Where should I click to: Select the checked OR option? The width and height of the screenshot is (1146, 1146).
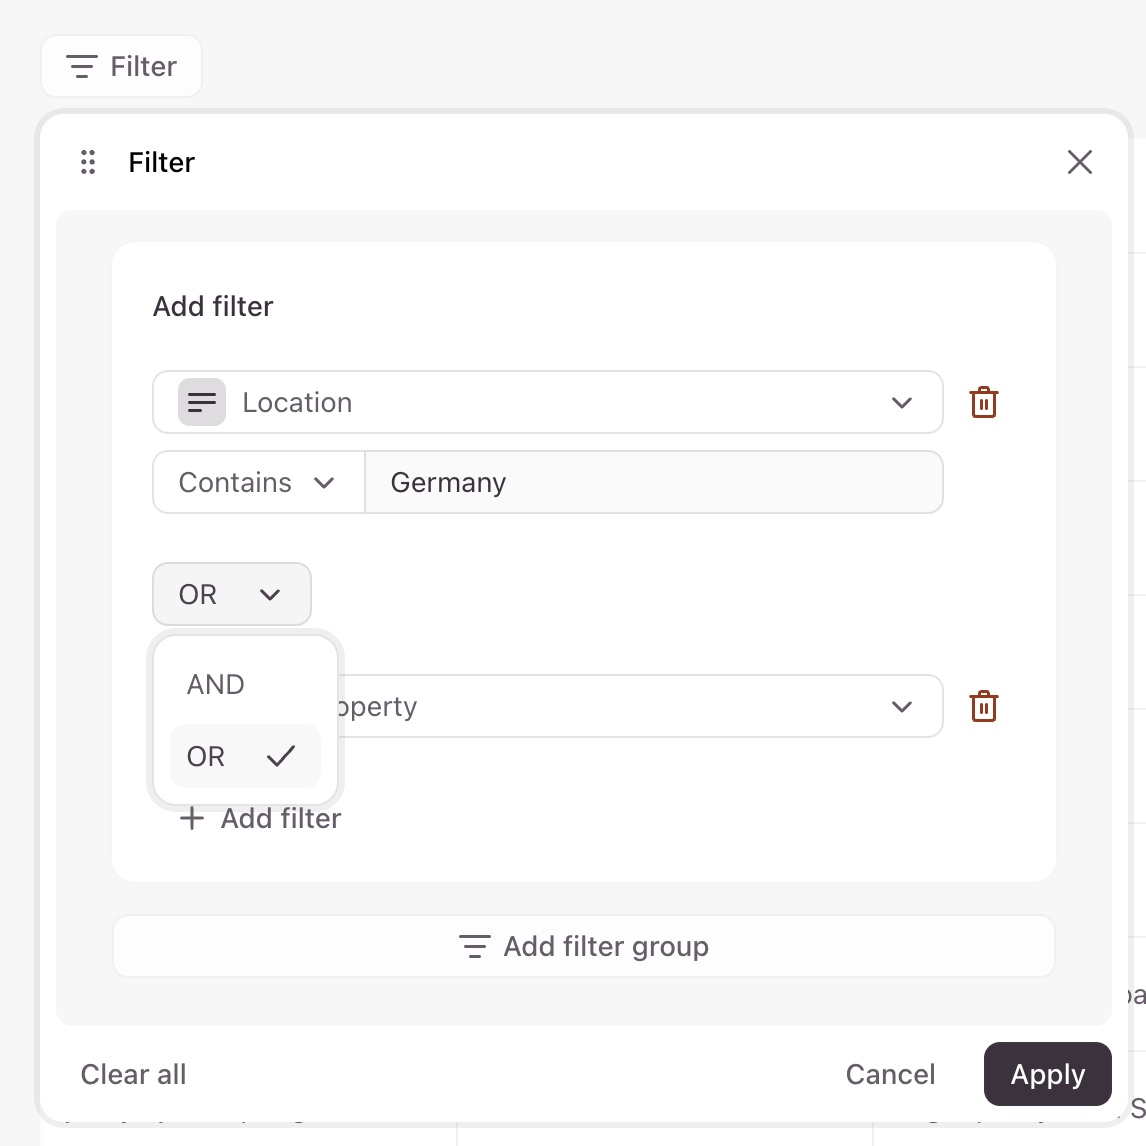pos(207,757)
